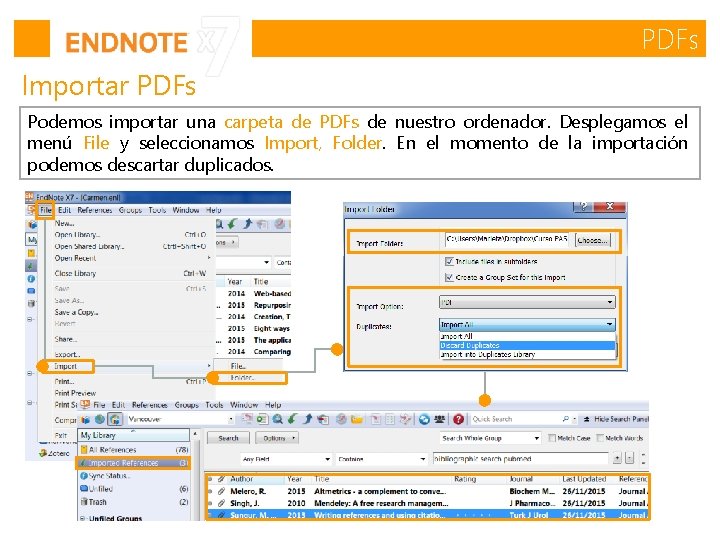Viewport: 720px width, 540px height.
Task: Click Online Search magnifier in top window toolbar
Action: pyautogui.click(x=219, y=224)
